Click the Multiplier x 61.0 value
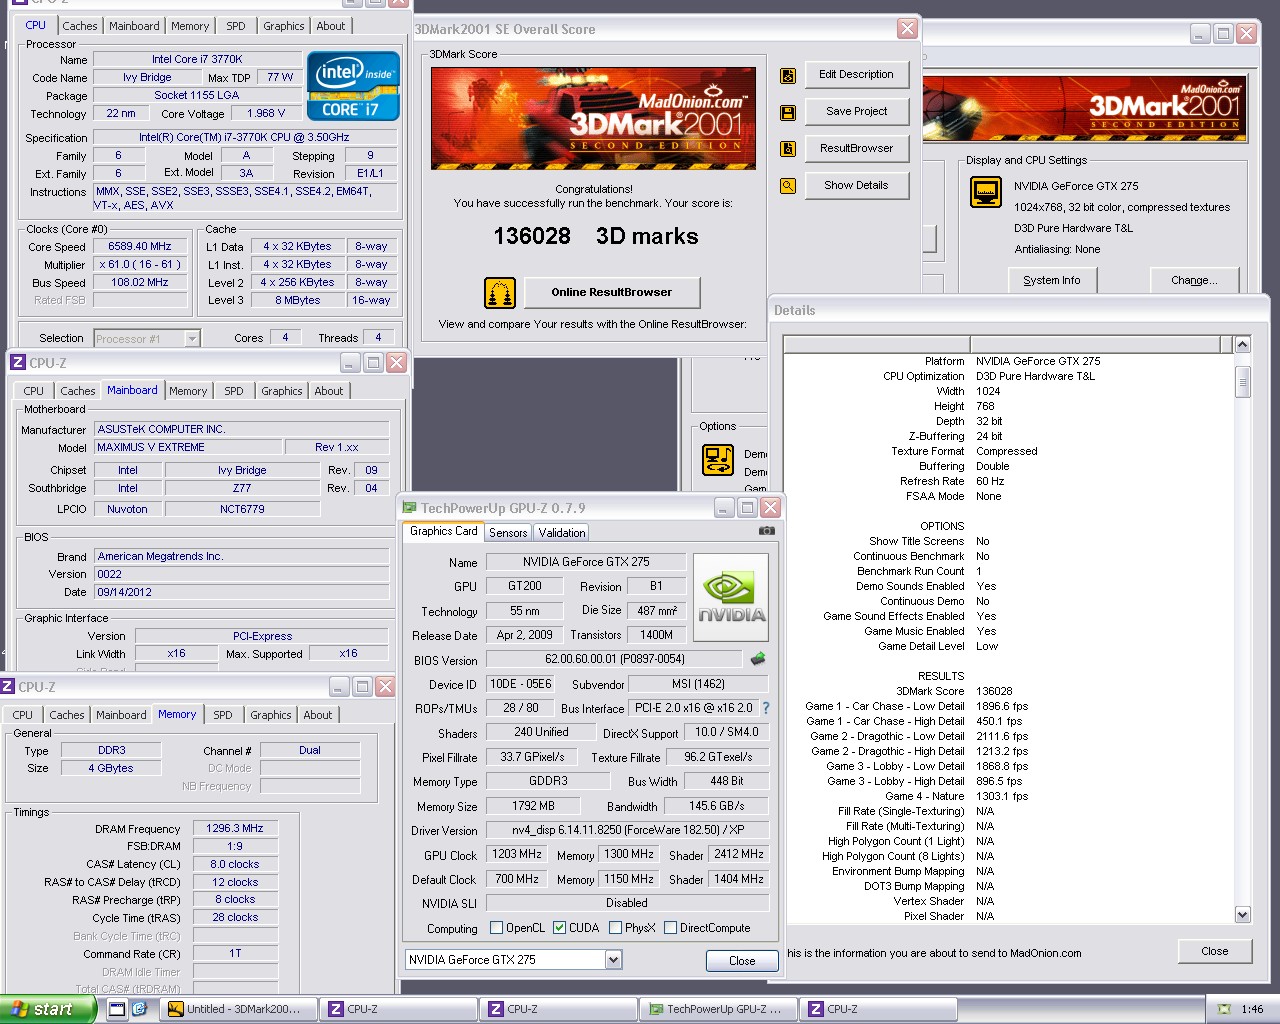This screenshot has width=1280, height=1024. pos(140,264)
